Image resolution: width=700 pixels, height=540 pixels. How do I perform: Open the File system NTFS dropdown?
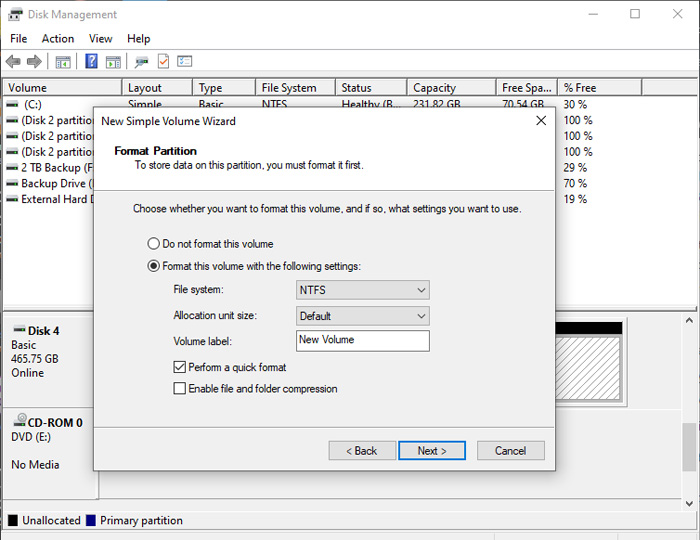coord(362,290)
